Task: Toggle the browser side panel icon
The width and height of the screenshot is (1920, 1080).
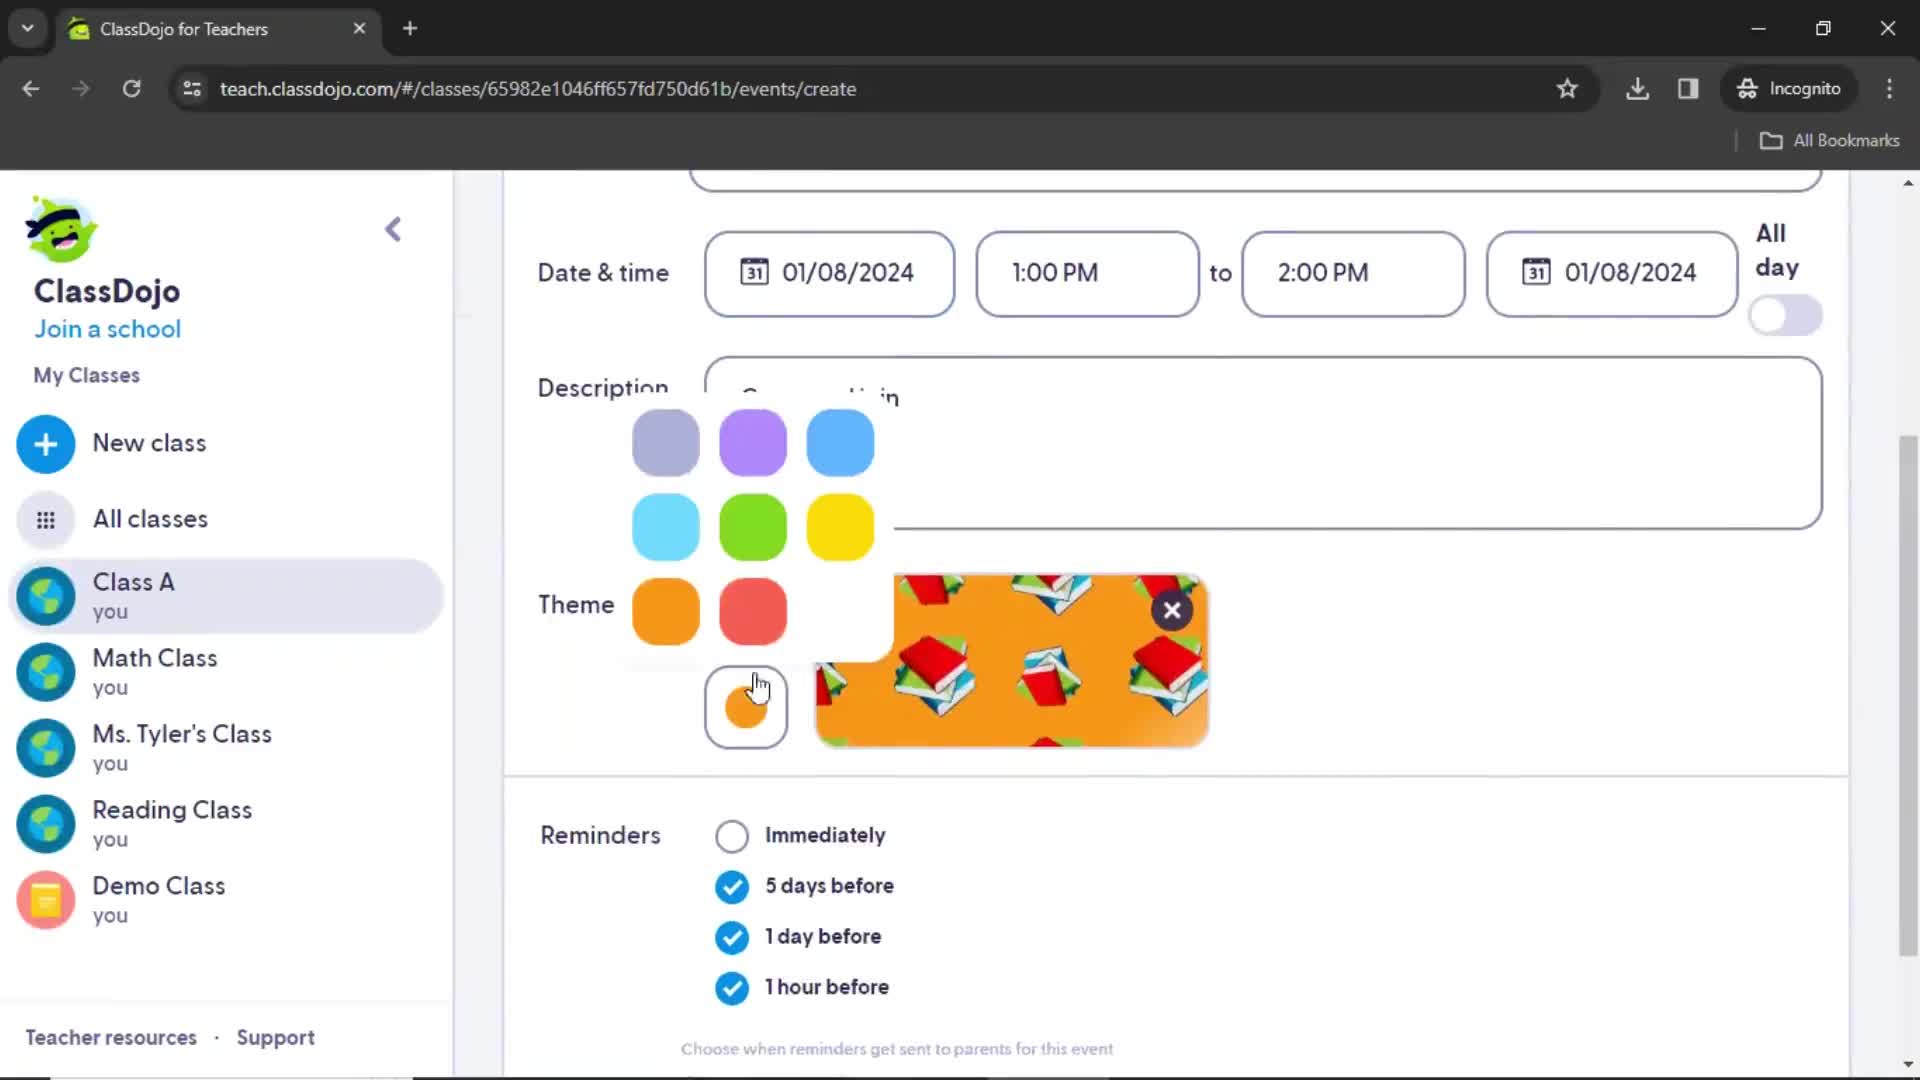Action: coord(1688,89)
